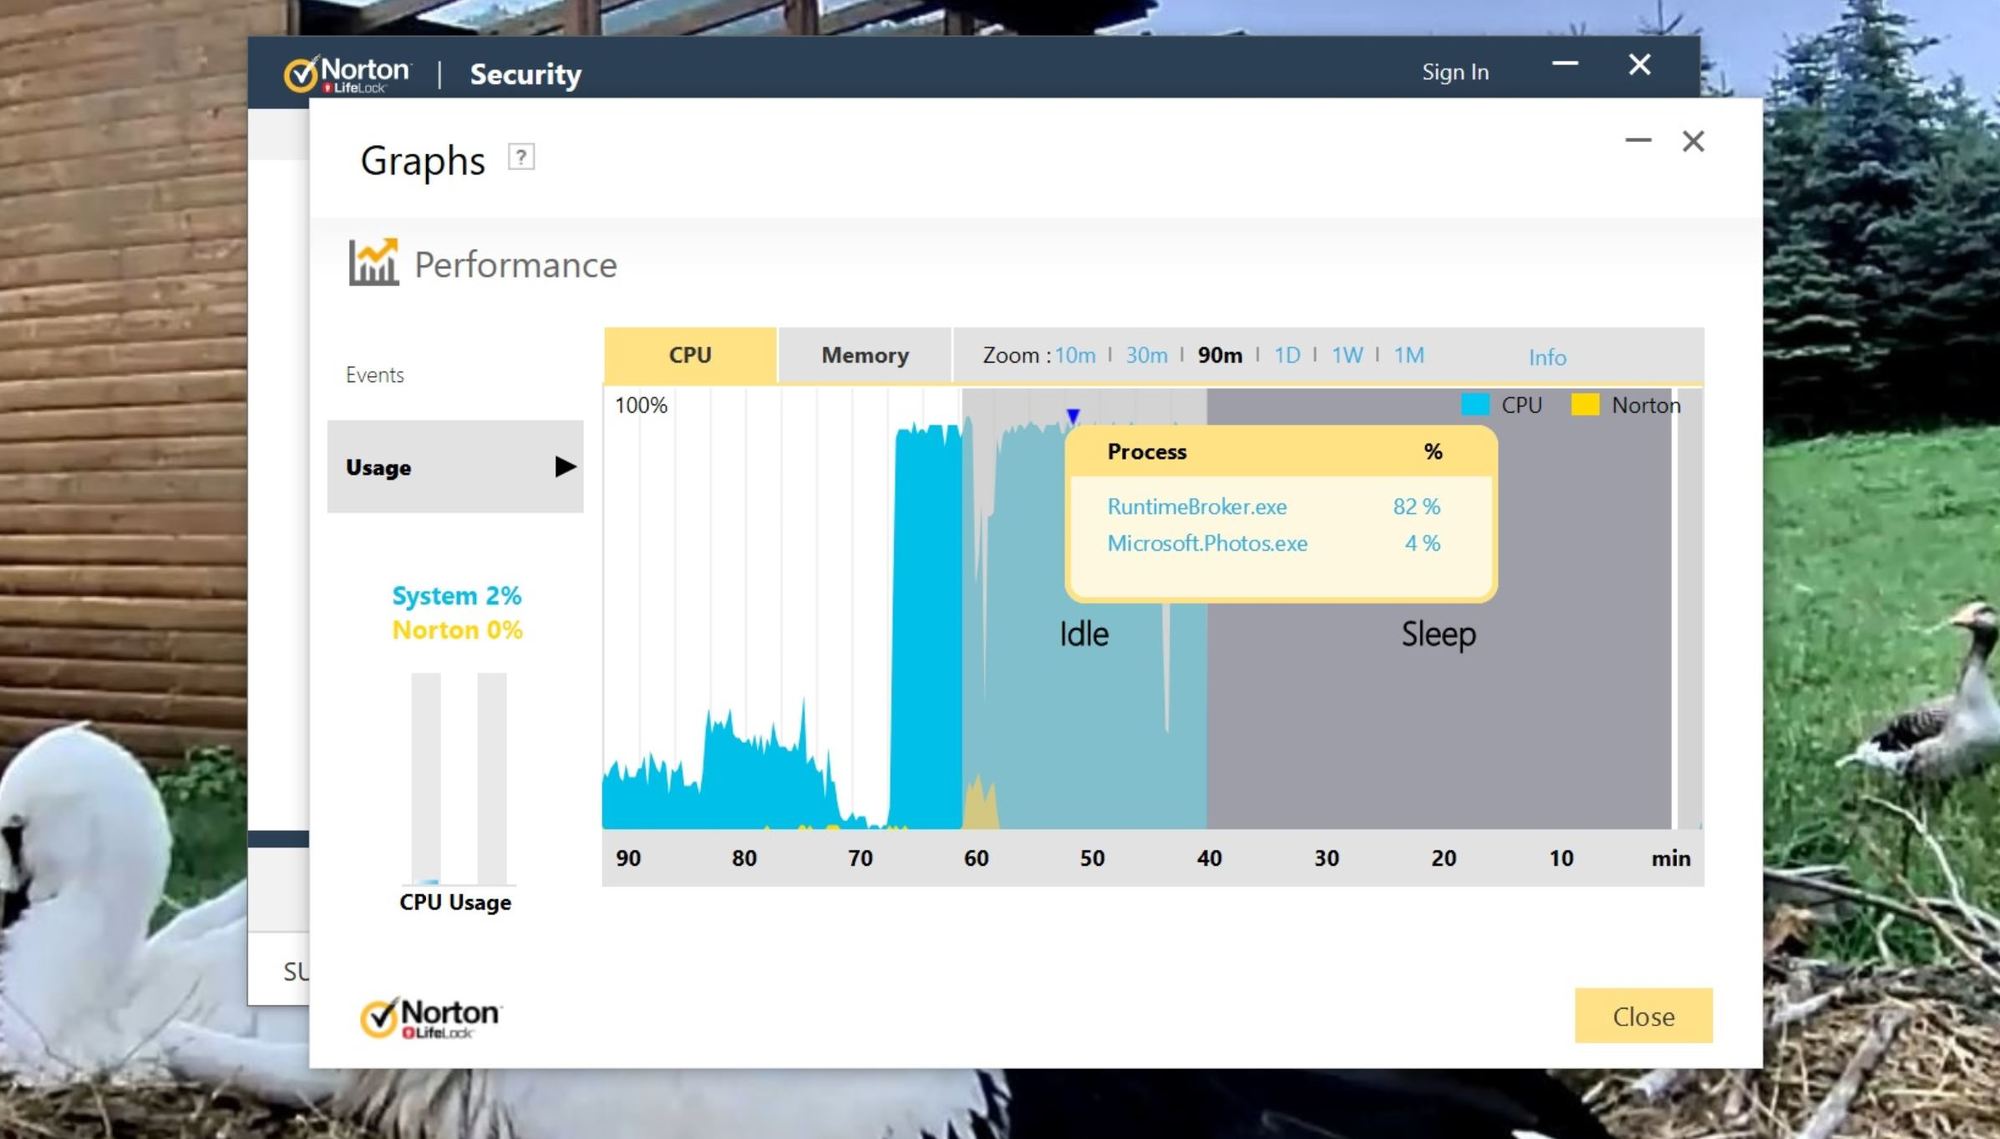The width and height of the screenshot is (2000, 1139).
Task: Set zoom to 1W
Action: pos(1347,355)
